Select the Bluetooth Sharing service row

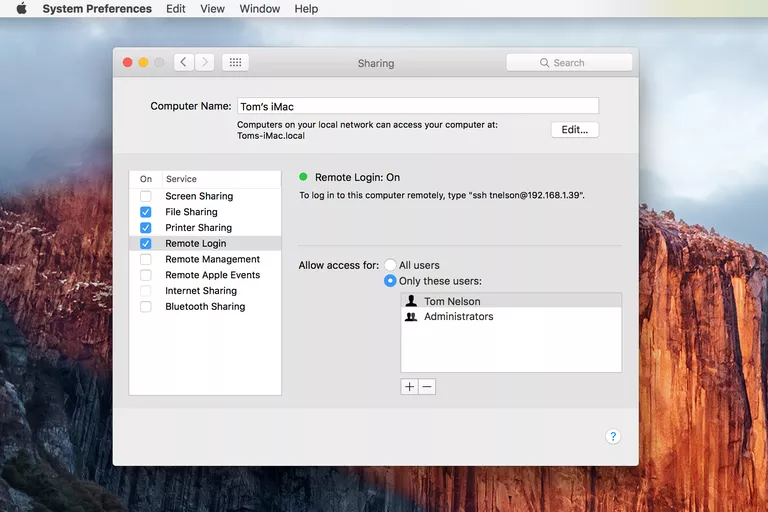click(205, 306)
